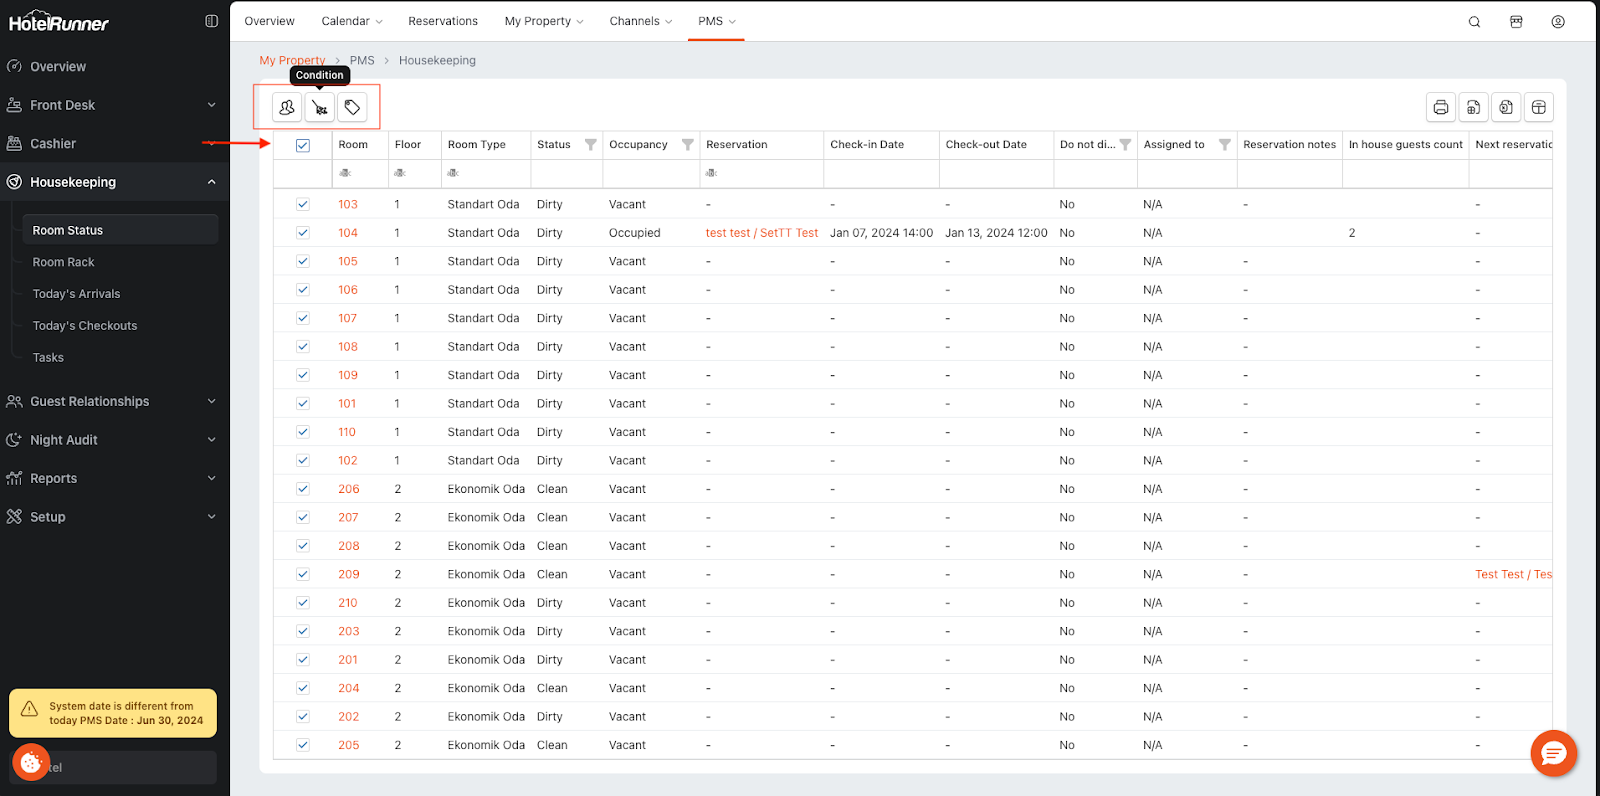
Task: Open the search magnifier in header
Action: coord(1474,22)
